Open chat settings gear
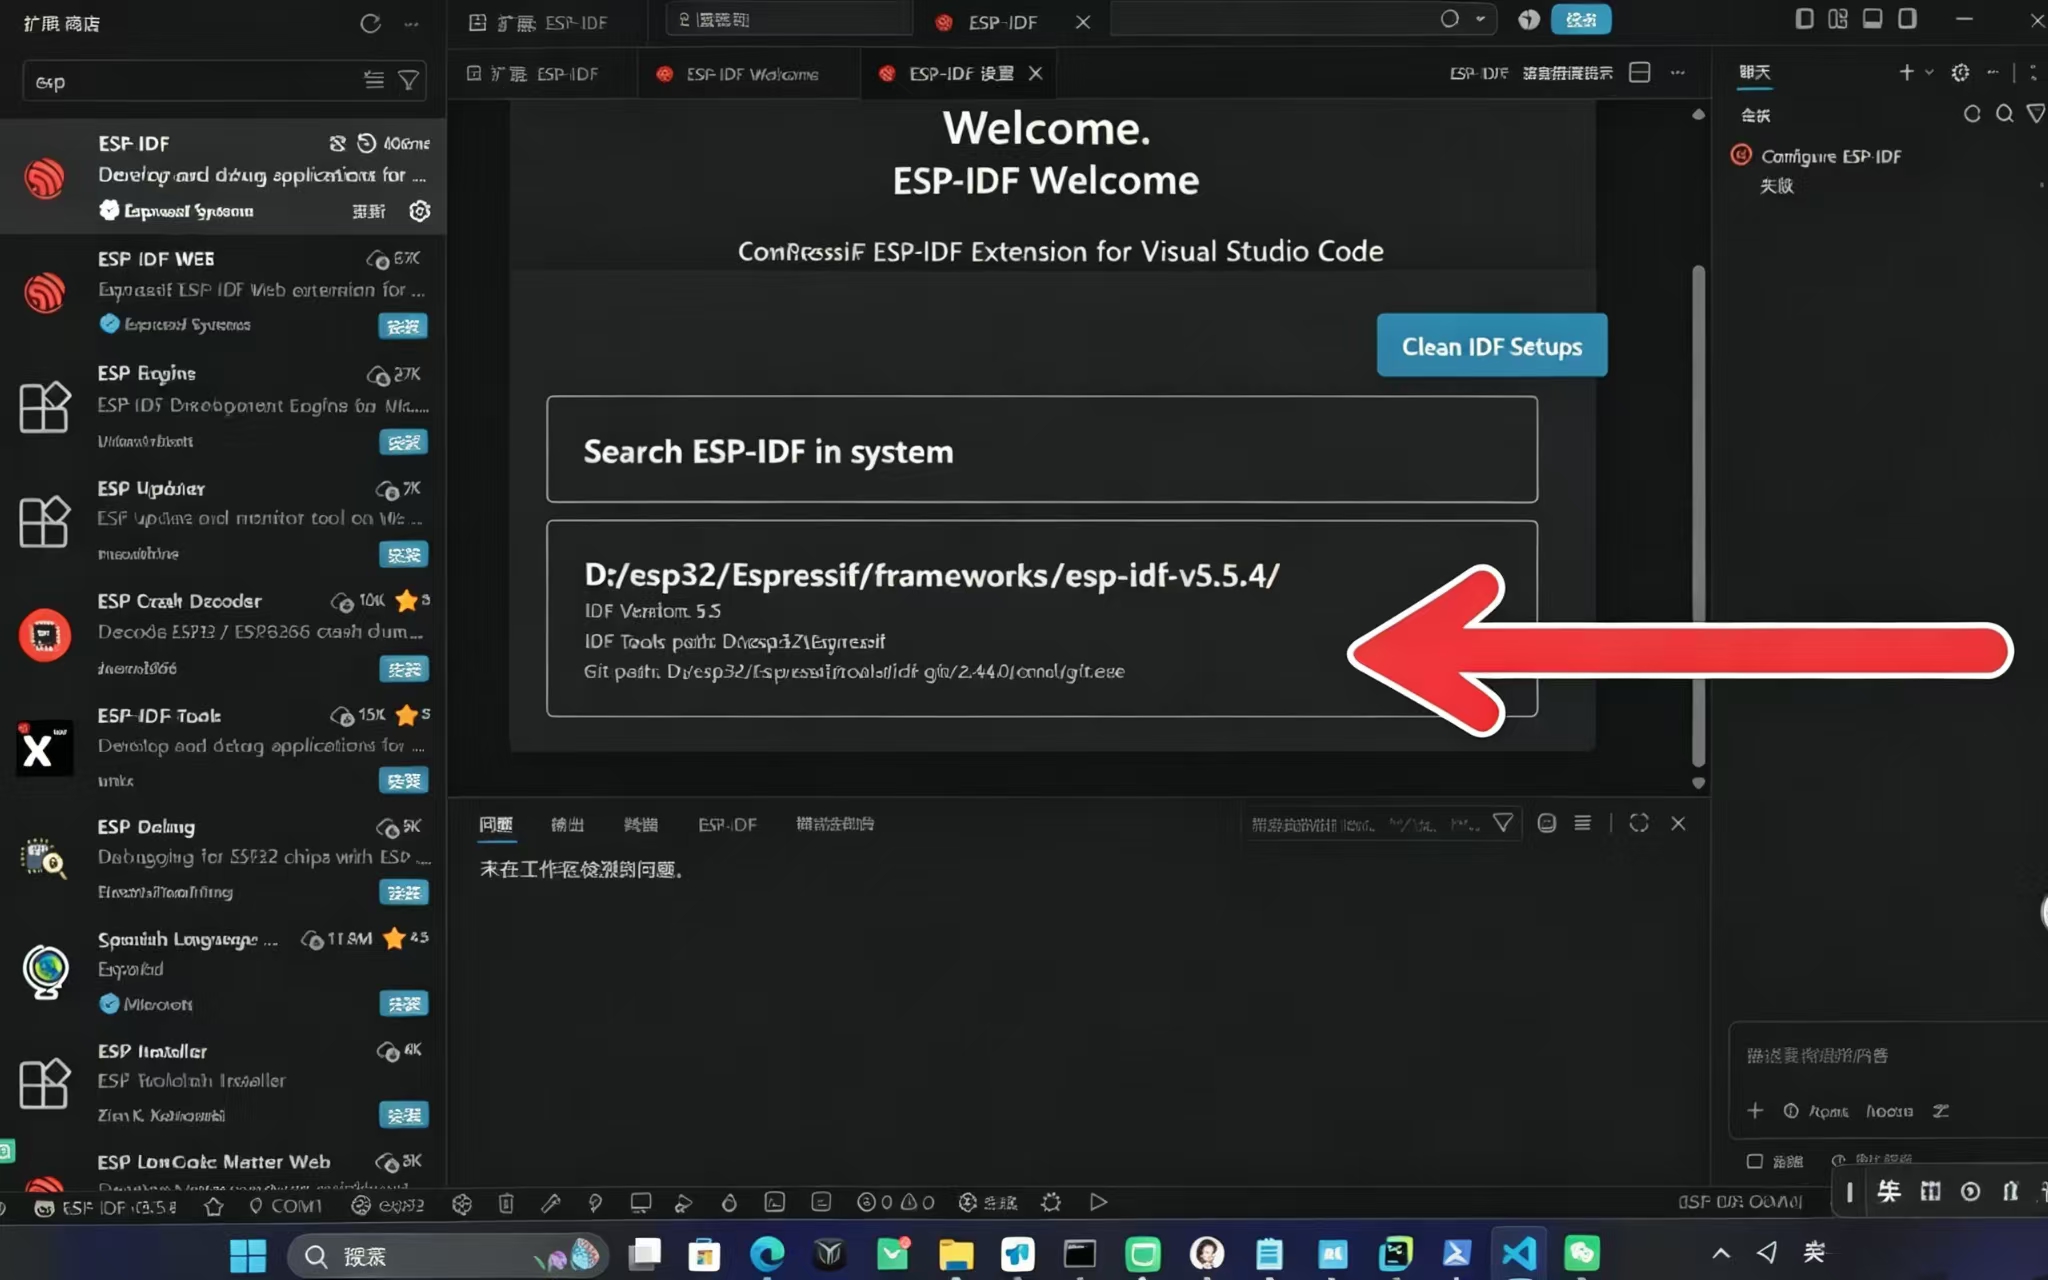 click(x=1960, y=72)
